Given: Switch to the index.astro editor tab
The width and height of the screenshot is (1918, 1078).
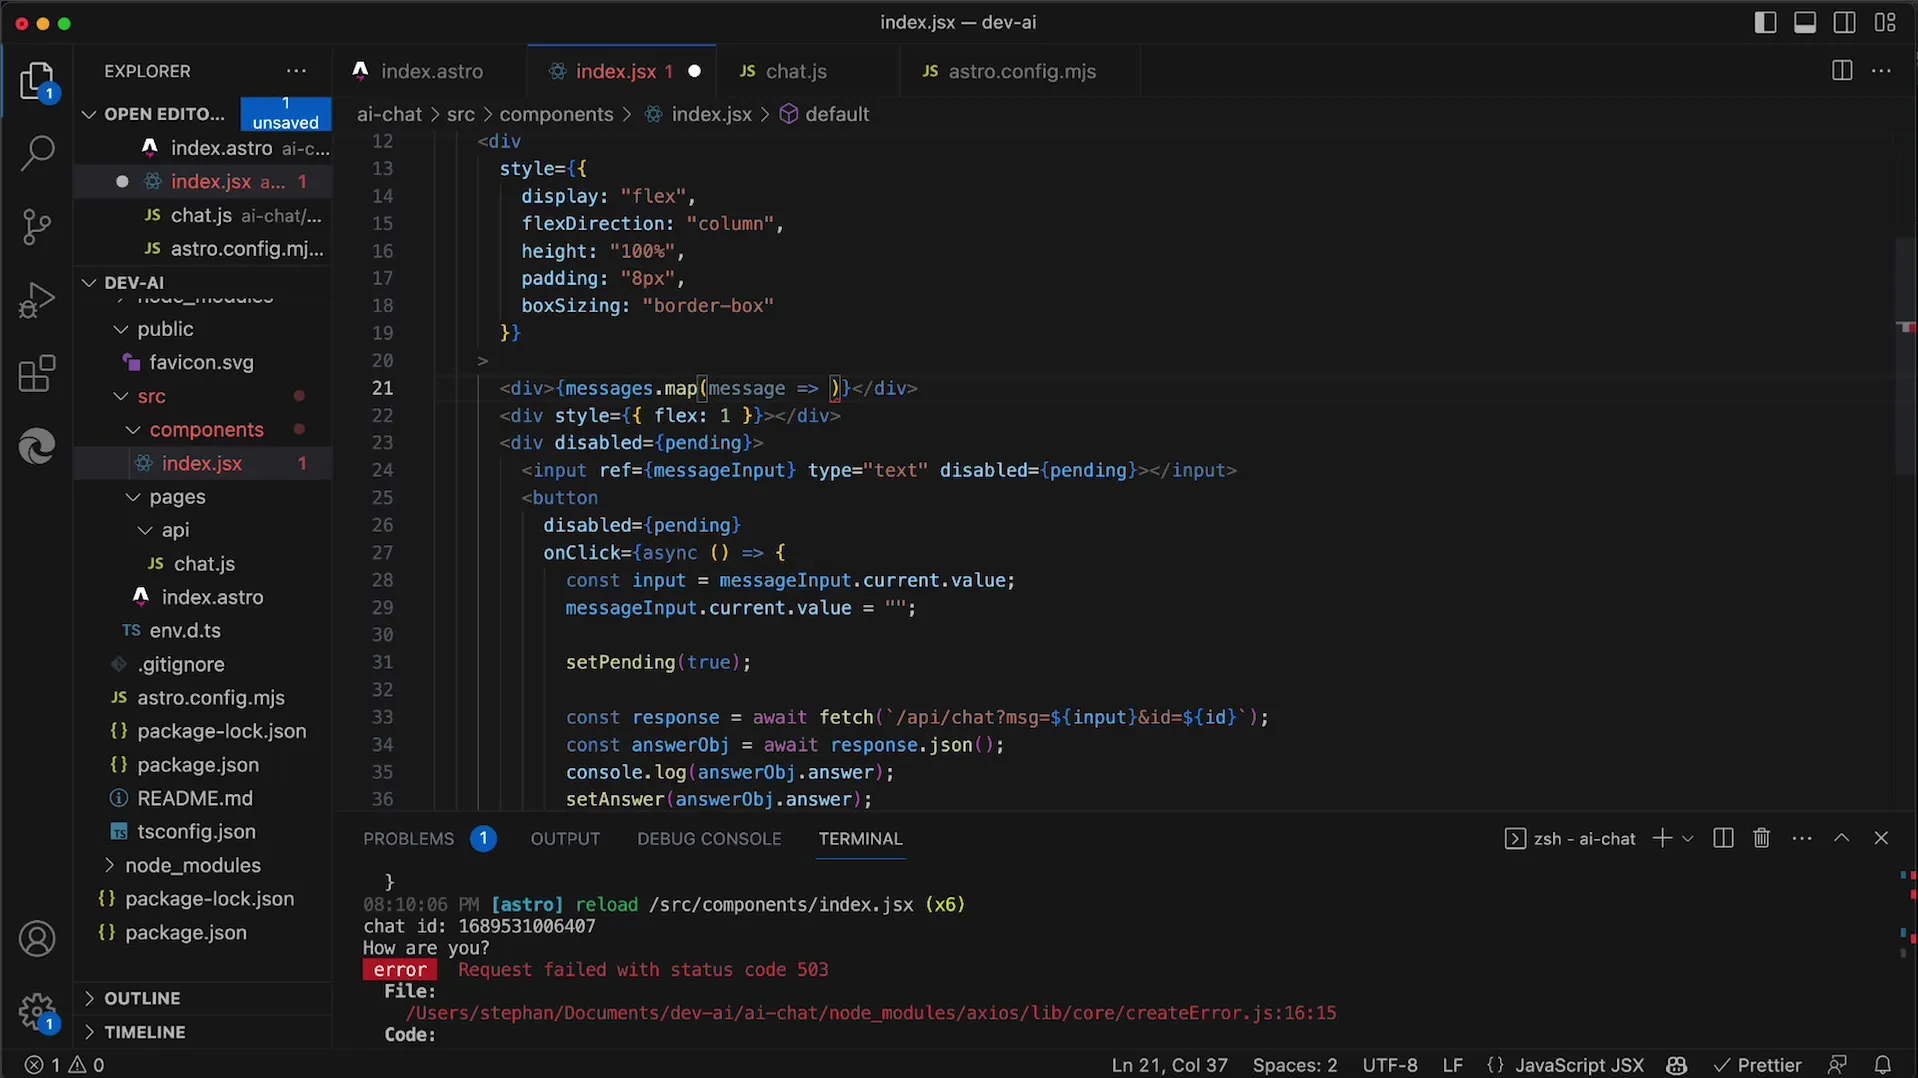Looking at the screenshot, I should pos(431,71).
